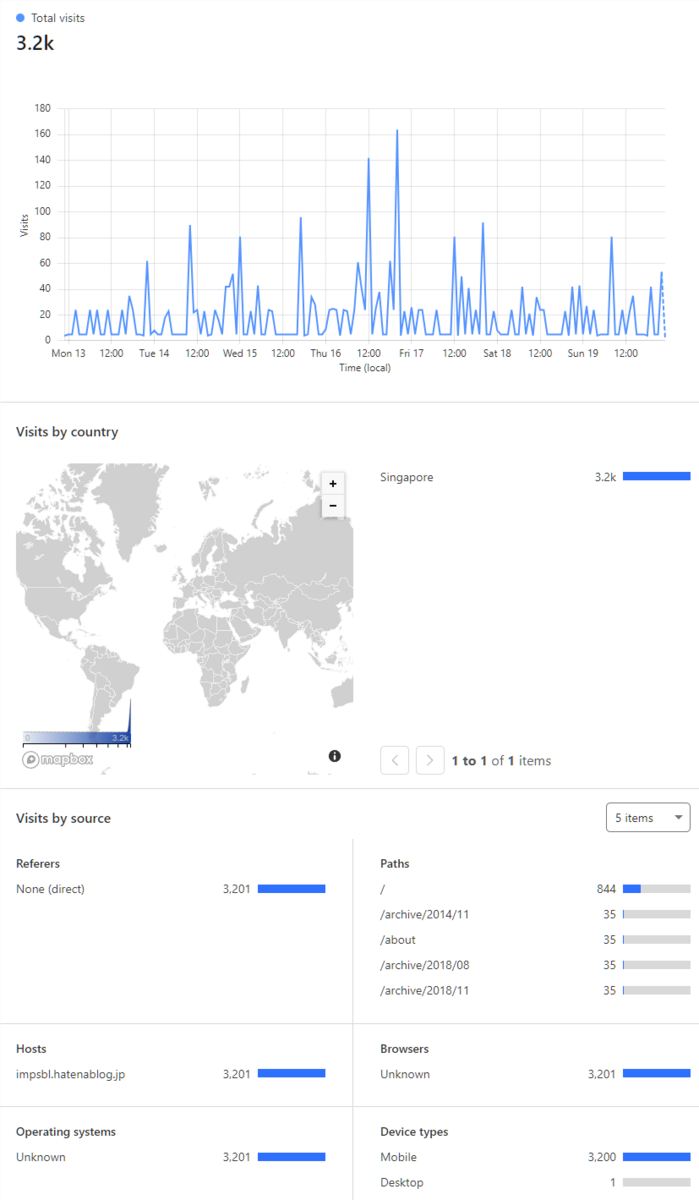The image size is (699, 1200).
Task: Zoom out on the country map
Action: pos(333,506)
